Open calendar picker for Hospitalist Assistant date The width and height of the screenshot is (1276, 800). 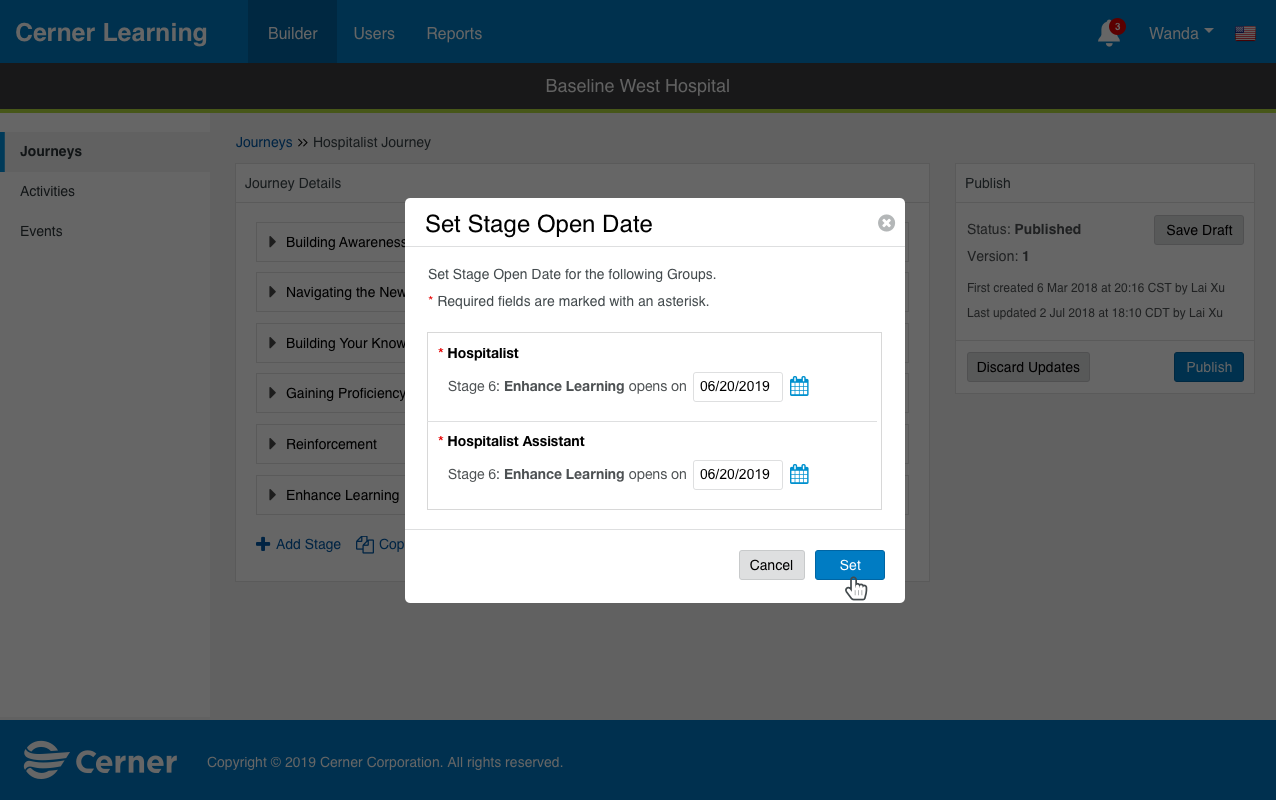pyautogui.click(x=799, y=474)
